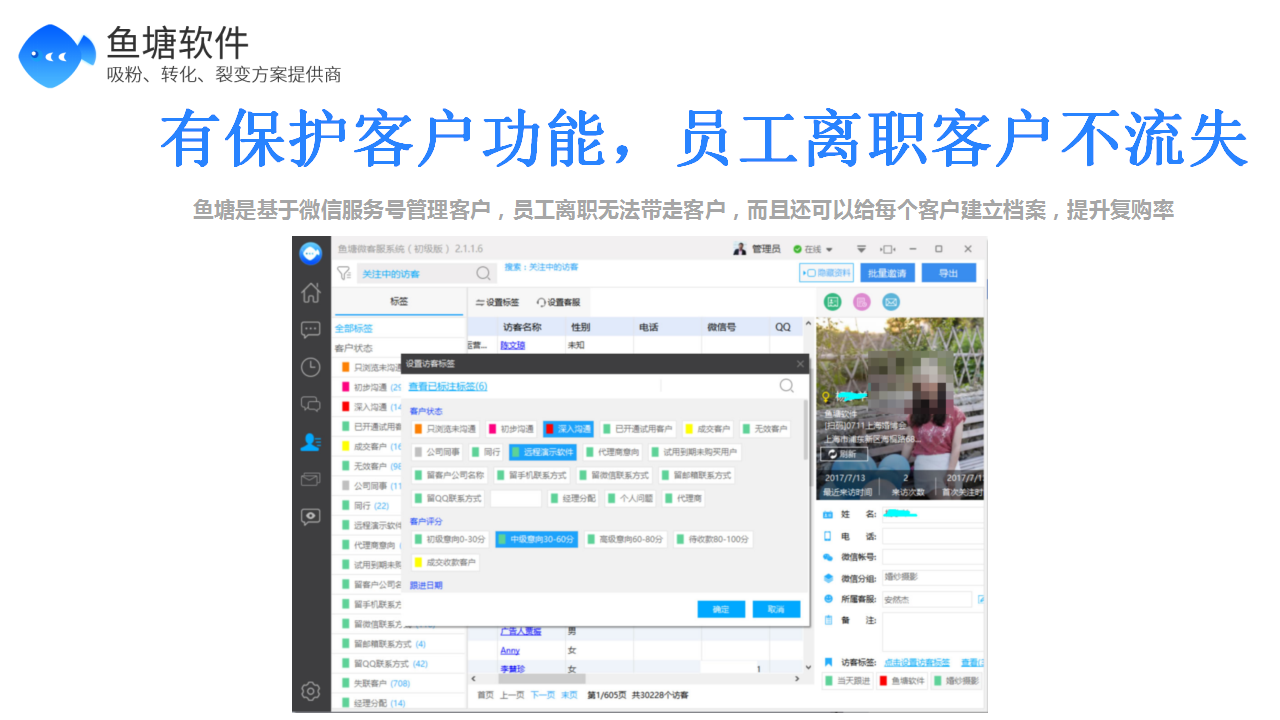The width and height of the screenshot is (1280, 720).
Task: Toggle tag 已开通试用客户 in dialog
Action: click(x=638, y=429)
